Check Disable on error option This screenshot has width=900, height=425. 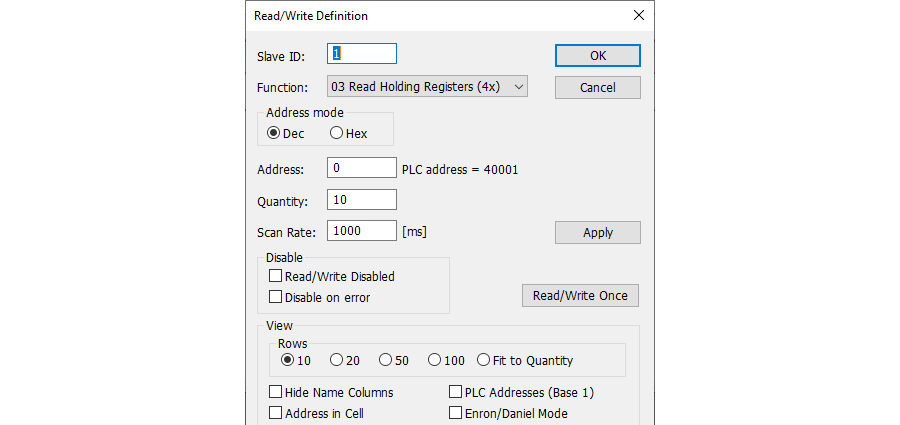click(x=320, y=298)
